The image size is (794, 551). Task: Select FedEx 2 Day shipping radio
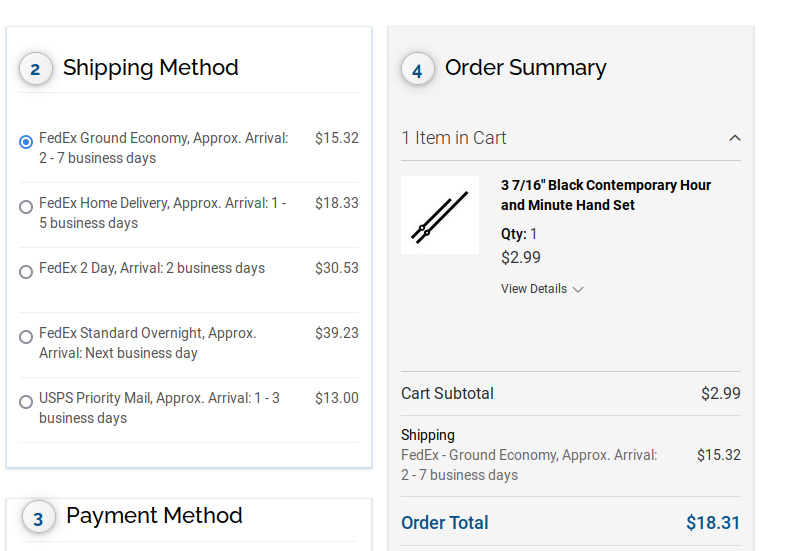[x=26, y=272]
